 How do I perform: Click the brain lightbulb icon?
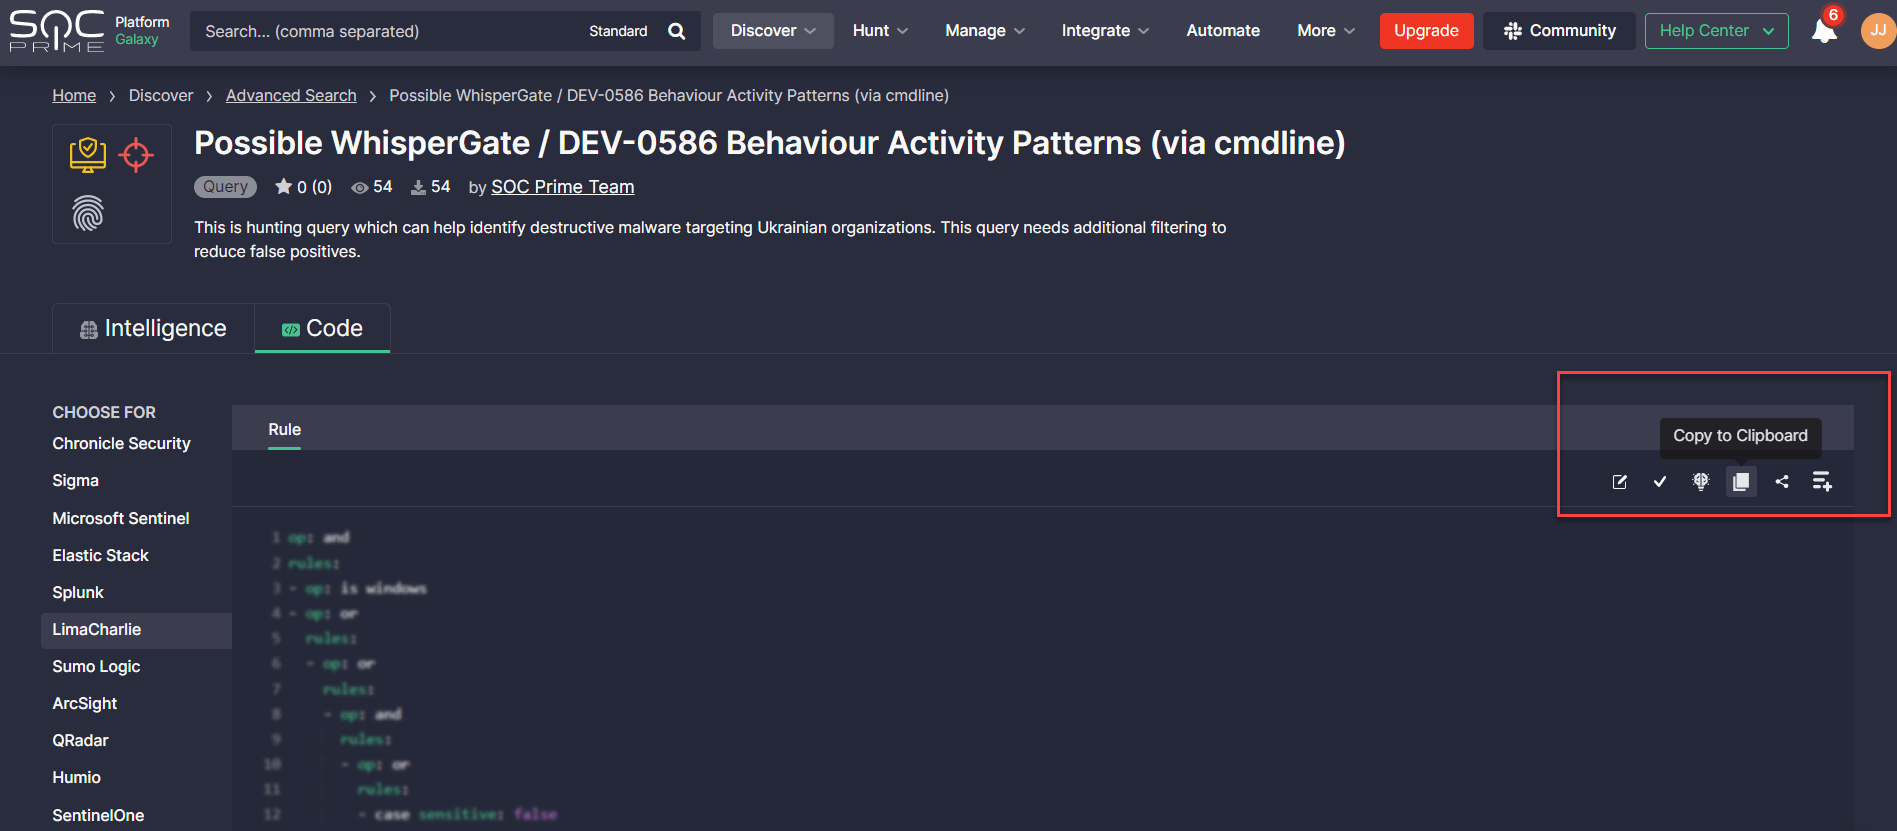[1700, 482]
